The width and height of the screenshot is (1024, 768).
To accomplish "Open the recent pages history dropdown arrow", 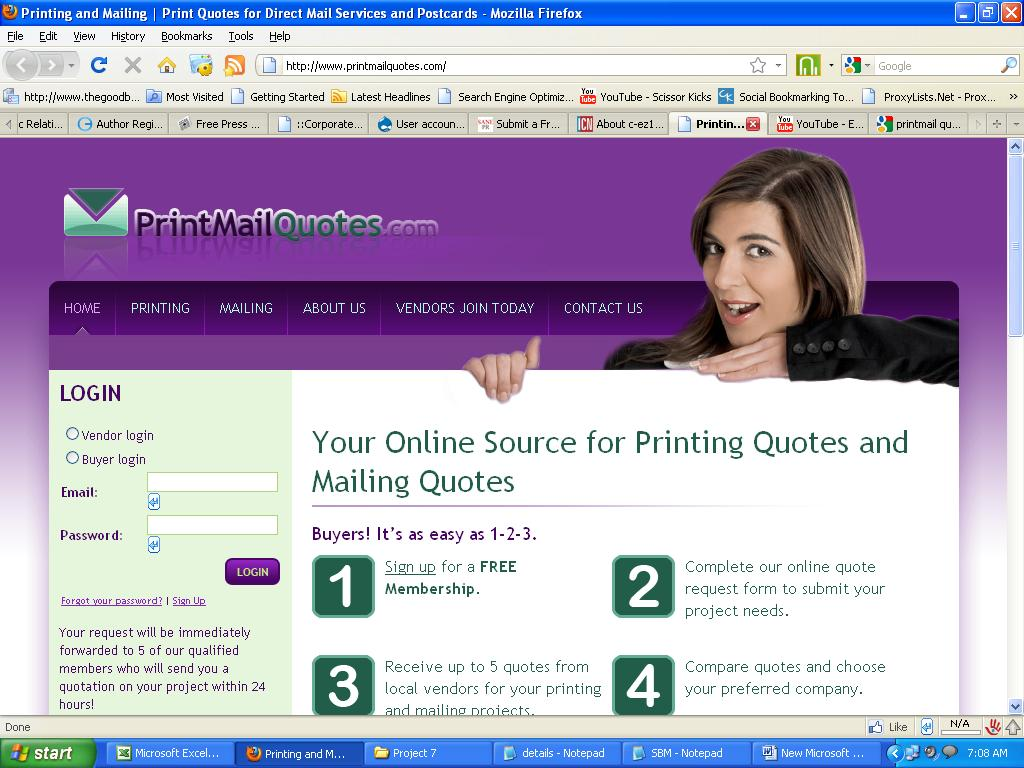I will 71,65.
